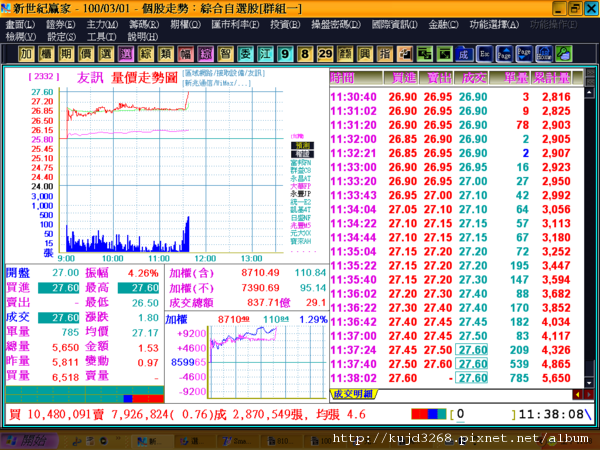600x450 pixels.
Task: Open the 寶來AH warrant link
Action: click(301, 241)
